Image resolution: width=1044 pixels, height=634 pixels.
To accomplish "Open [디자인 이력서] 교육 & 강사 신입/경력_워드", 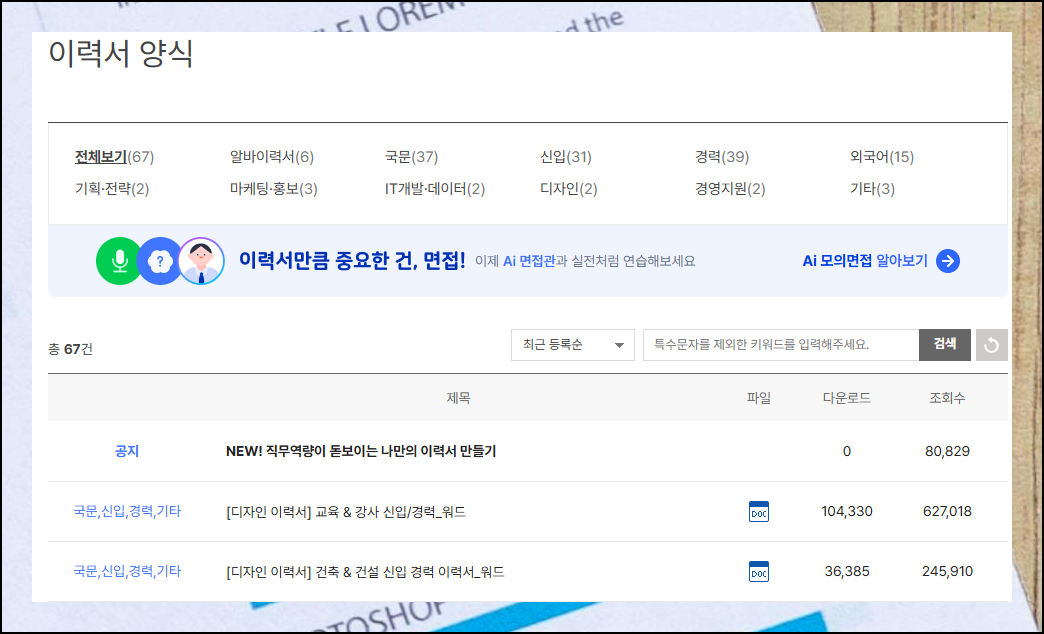I will [346, 511].
